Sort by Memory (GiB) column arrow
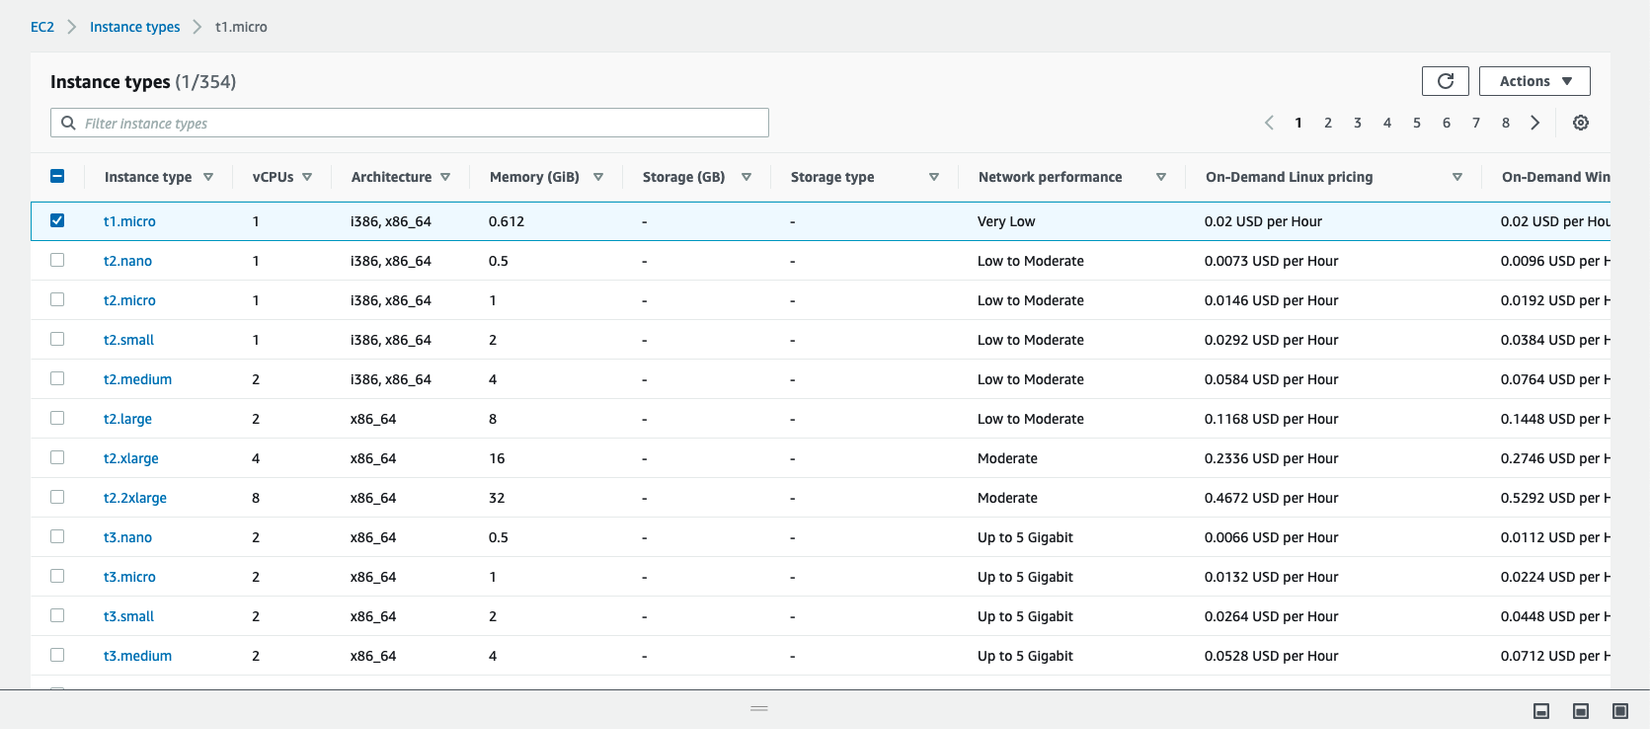 (x=598, y=177)
